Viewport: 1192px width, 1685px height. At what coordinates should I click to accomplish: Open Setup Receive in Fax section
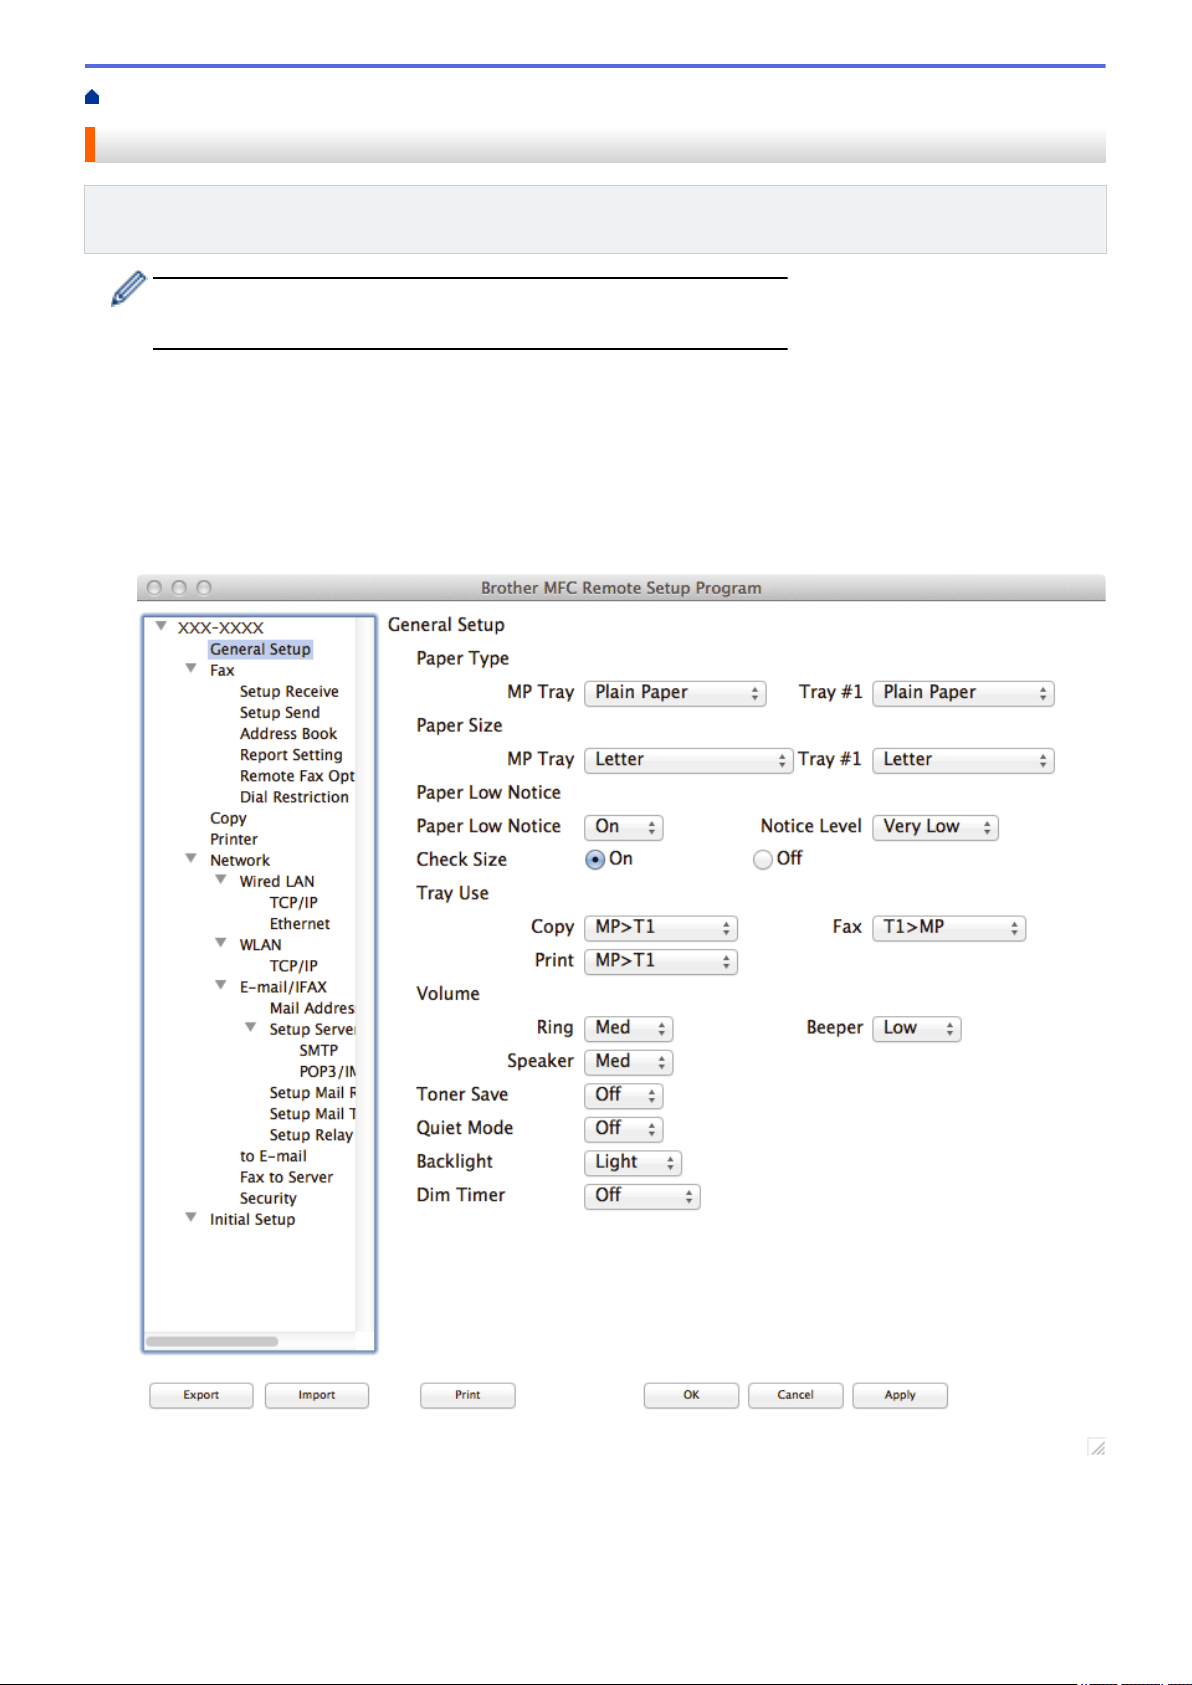click(x=289, y=691)
